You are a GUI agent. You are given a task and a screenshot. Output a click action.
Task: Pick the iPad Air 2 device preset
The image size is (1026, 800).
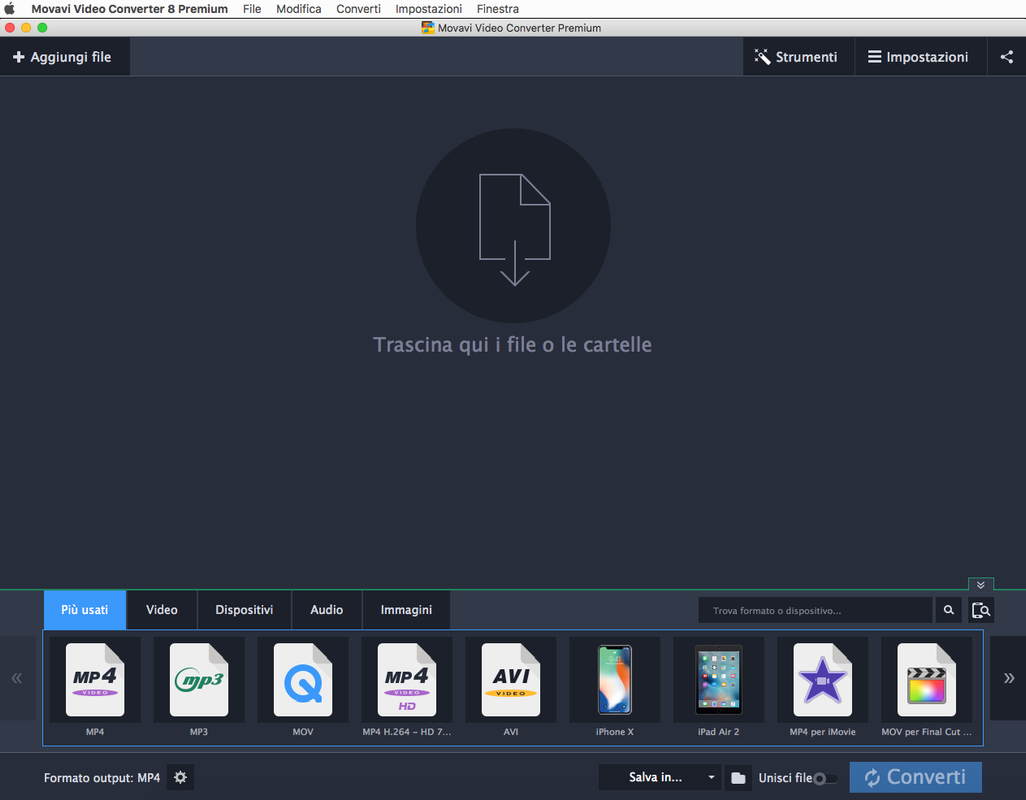pos(718,689)
